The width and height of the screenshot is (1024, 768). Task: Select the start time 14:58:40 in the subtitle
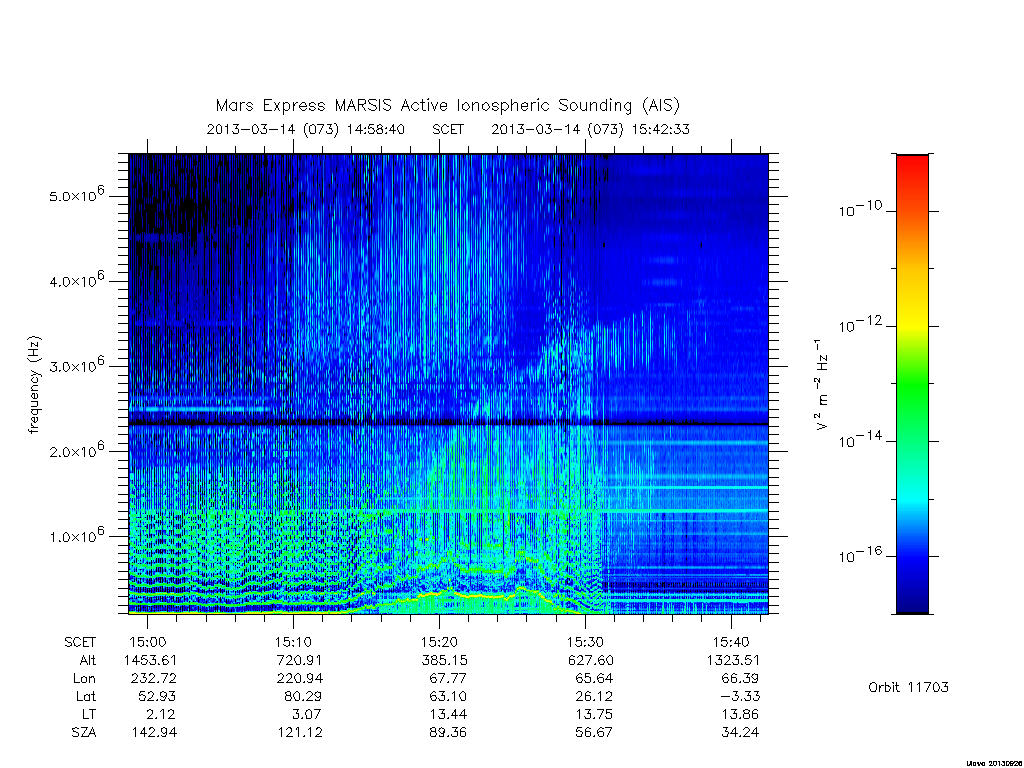pos(376,129)
